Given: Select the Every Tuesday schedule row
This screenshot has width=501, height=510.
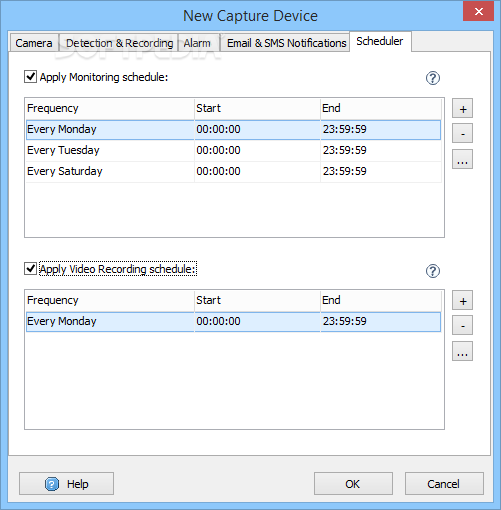Looking at the screenshot, I should [x=233, y=150].
